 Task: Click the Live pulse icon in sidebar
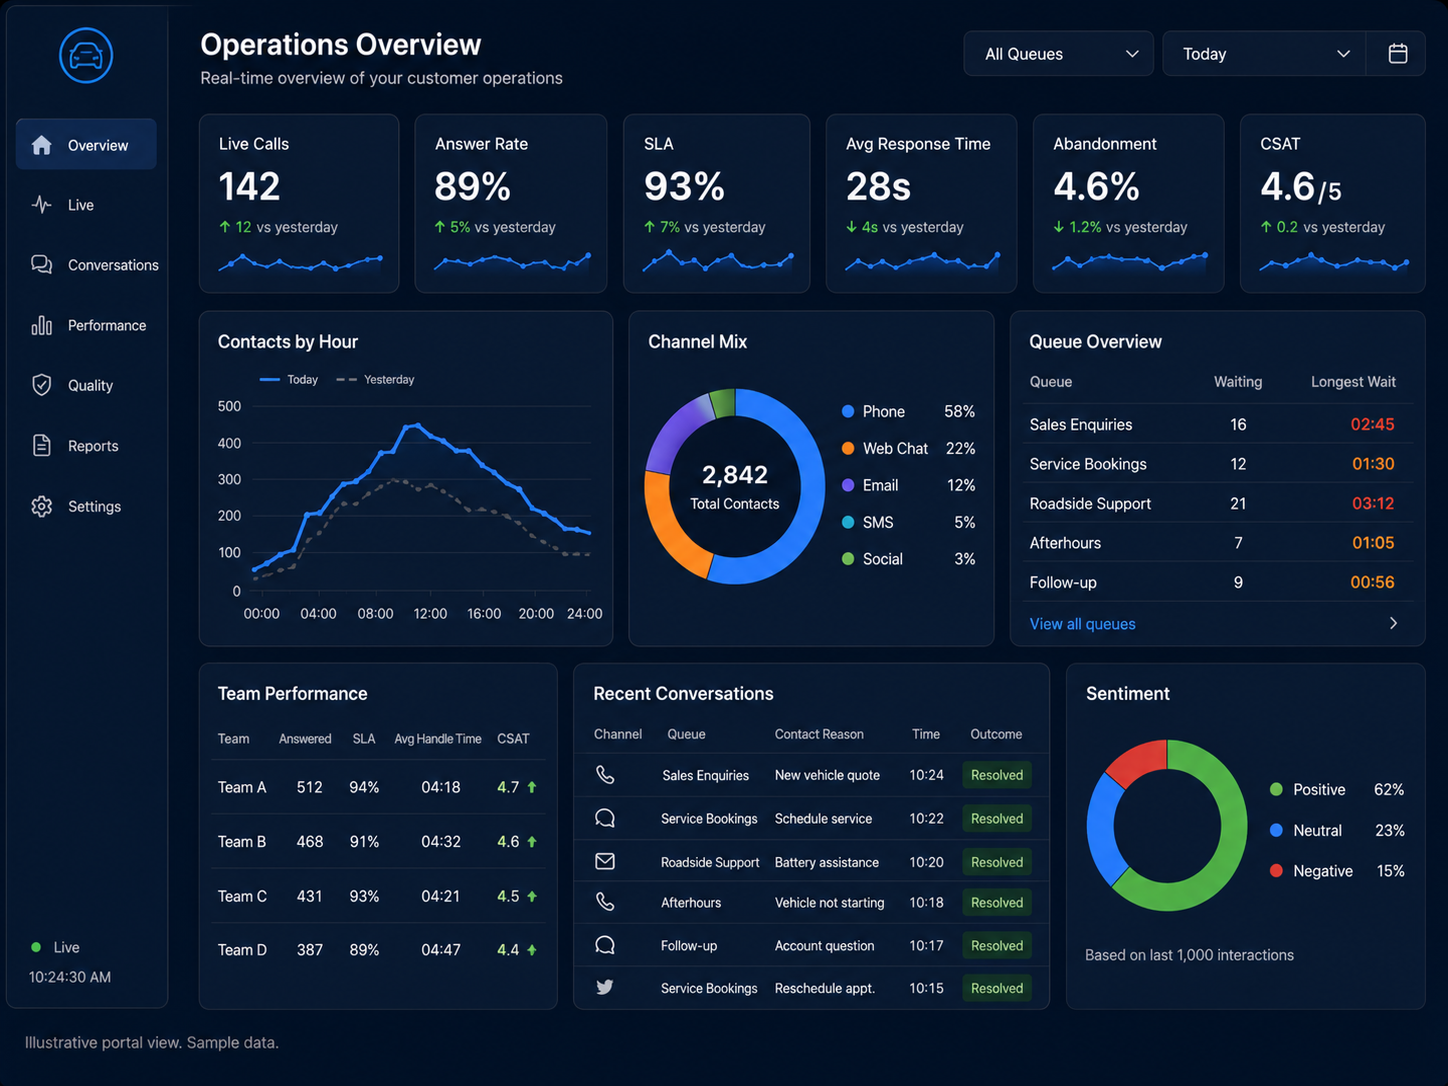tap(41, 205)
